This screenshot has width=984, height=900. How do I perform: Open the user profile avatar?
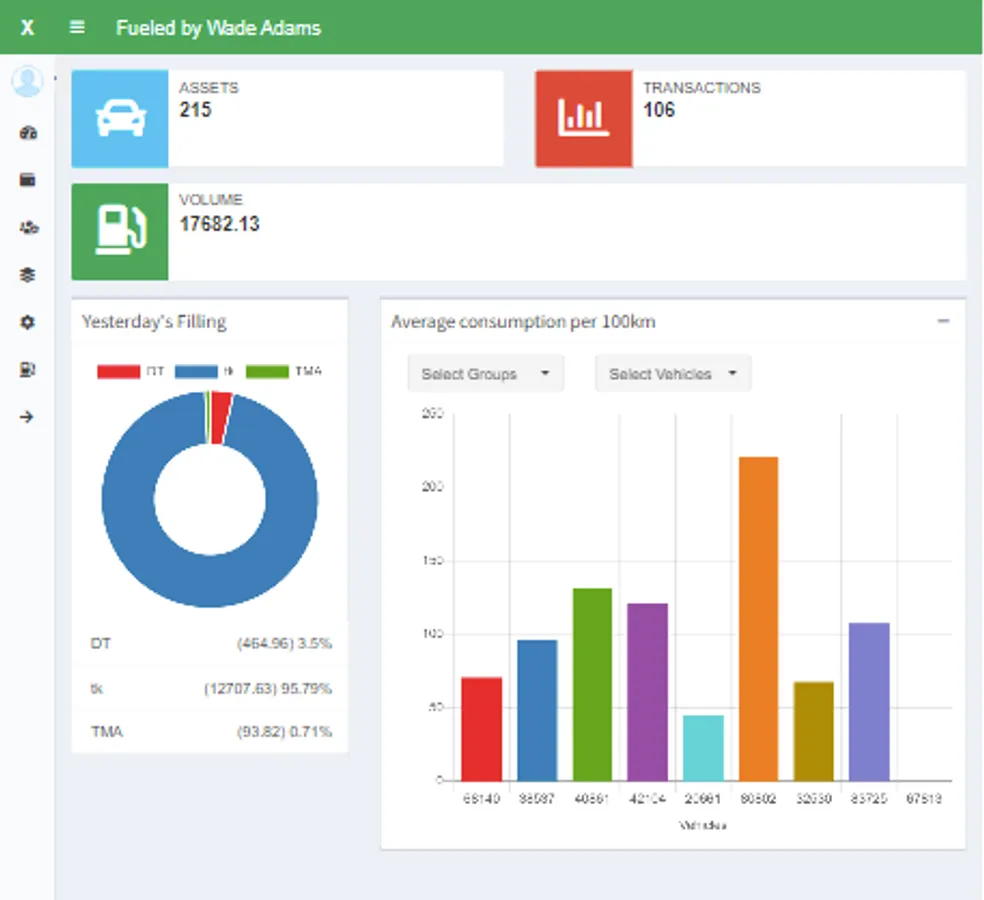pyautogui.click(x=27, y=82)
